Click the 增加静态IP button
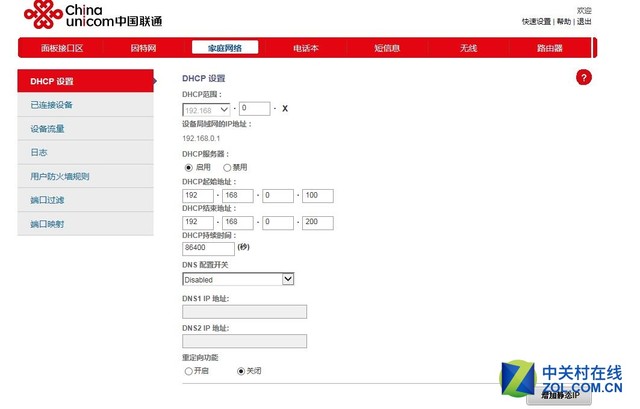 pyautogui.click(x=559, y=395)
